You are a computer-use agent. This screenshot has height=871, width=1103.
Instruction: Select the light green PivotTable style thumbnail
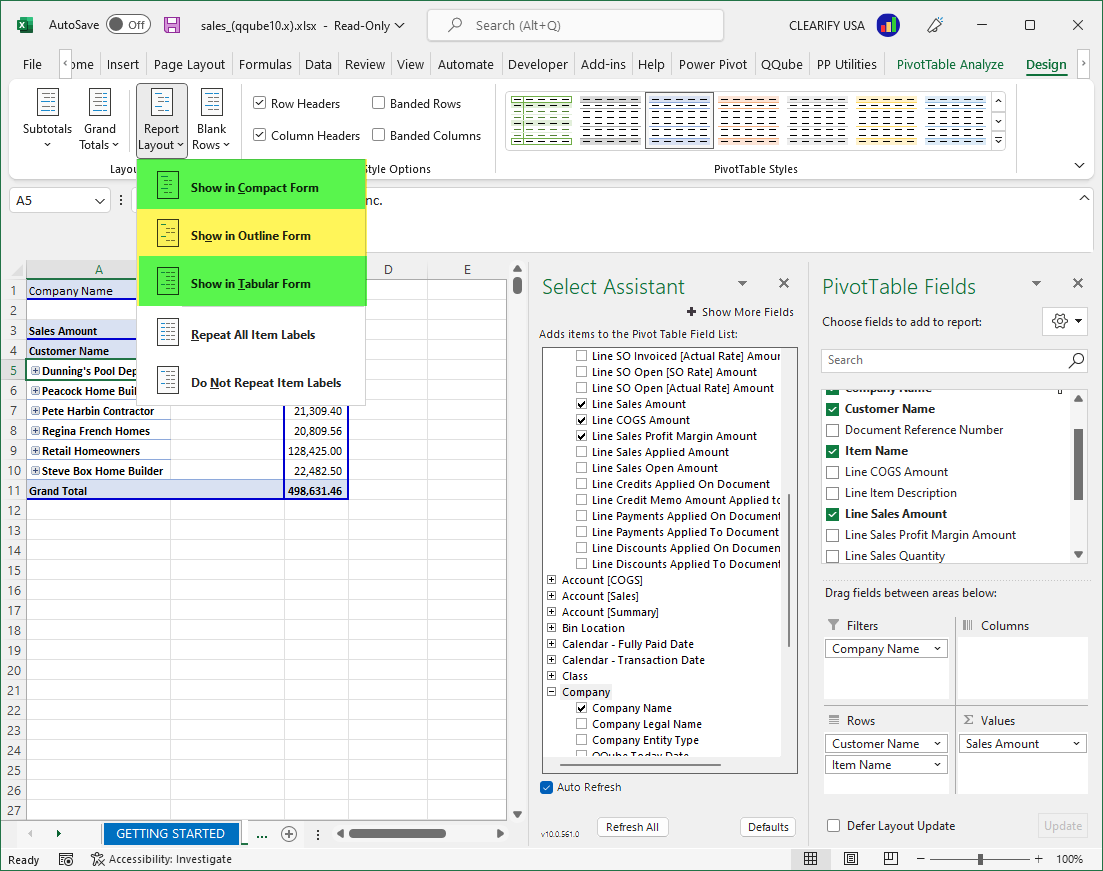point(542,120)
